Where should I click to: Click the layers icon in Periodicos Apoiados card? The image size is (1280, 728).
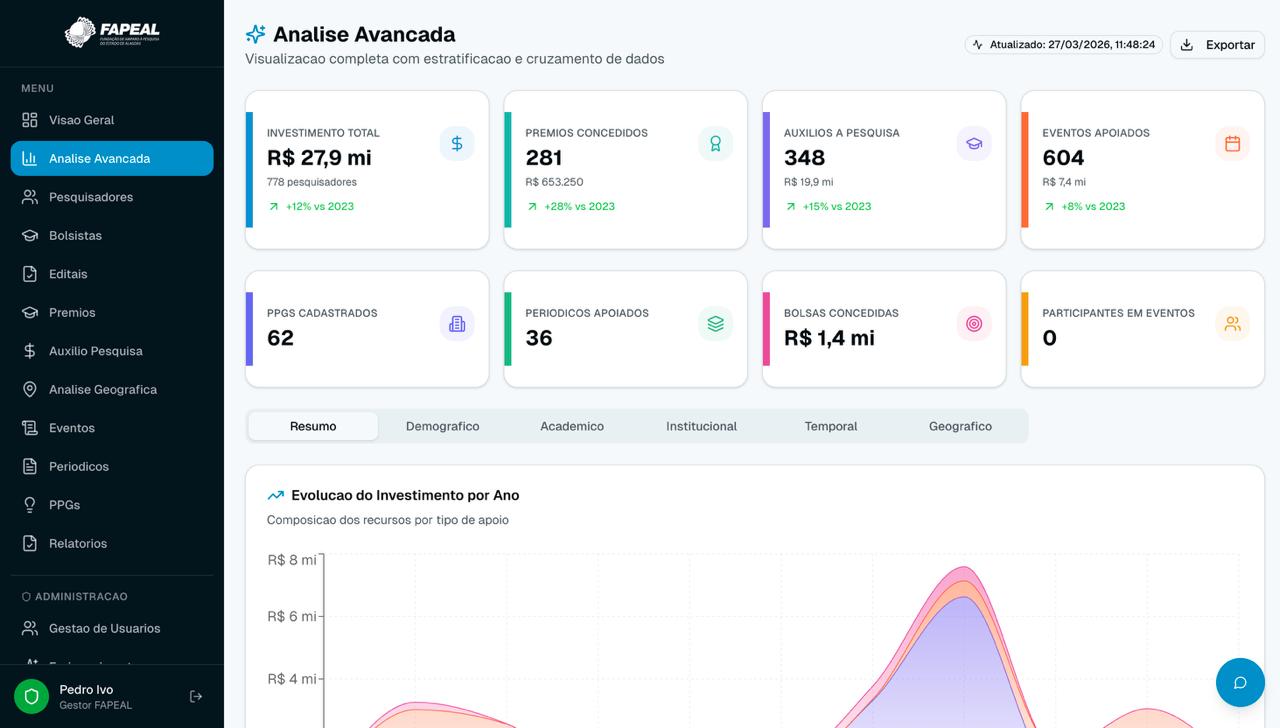pos(715,324)
